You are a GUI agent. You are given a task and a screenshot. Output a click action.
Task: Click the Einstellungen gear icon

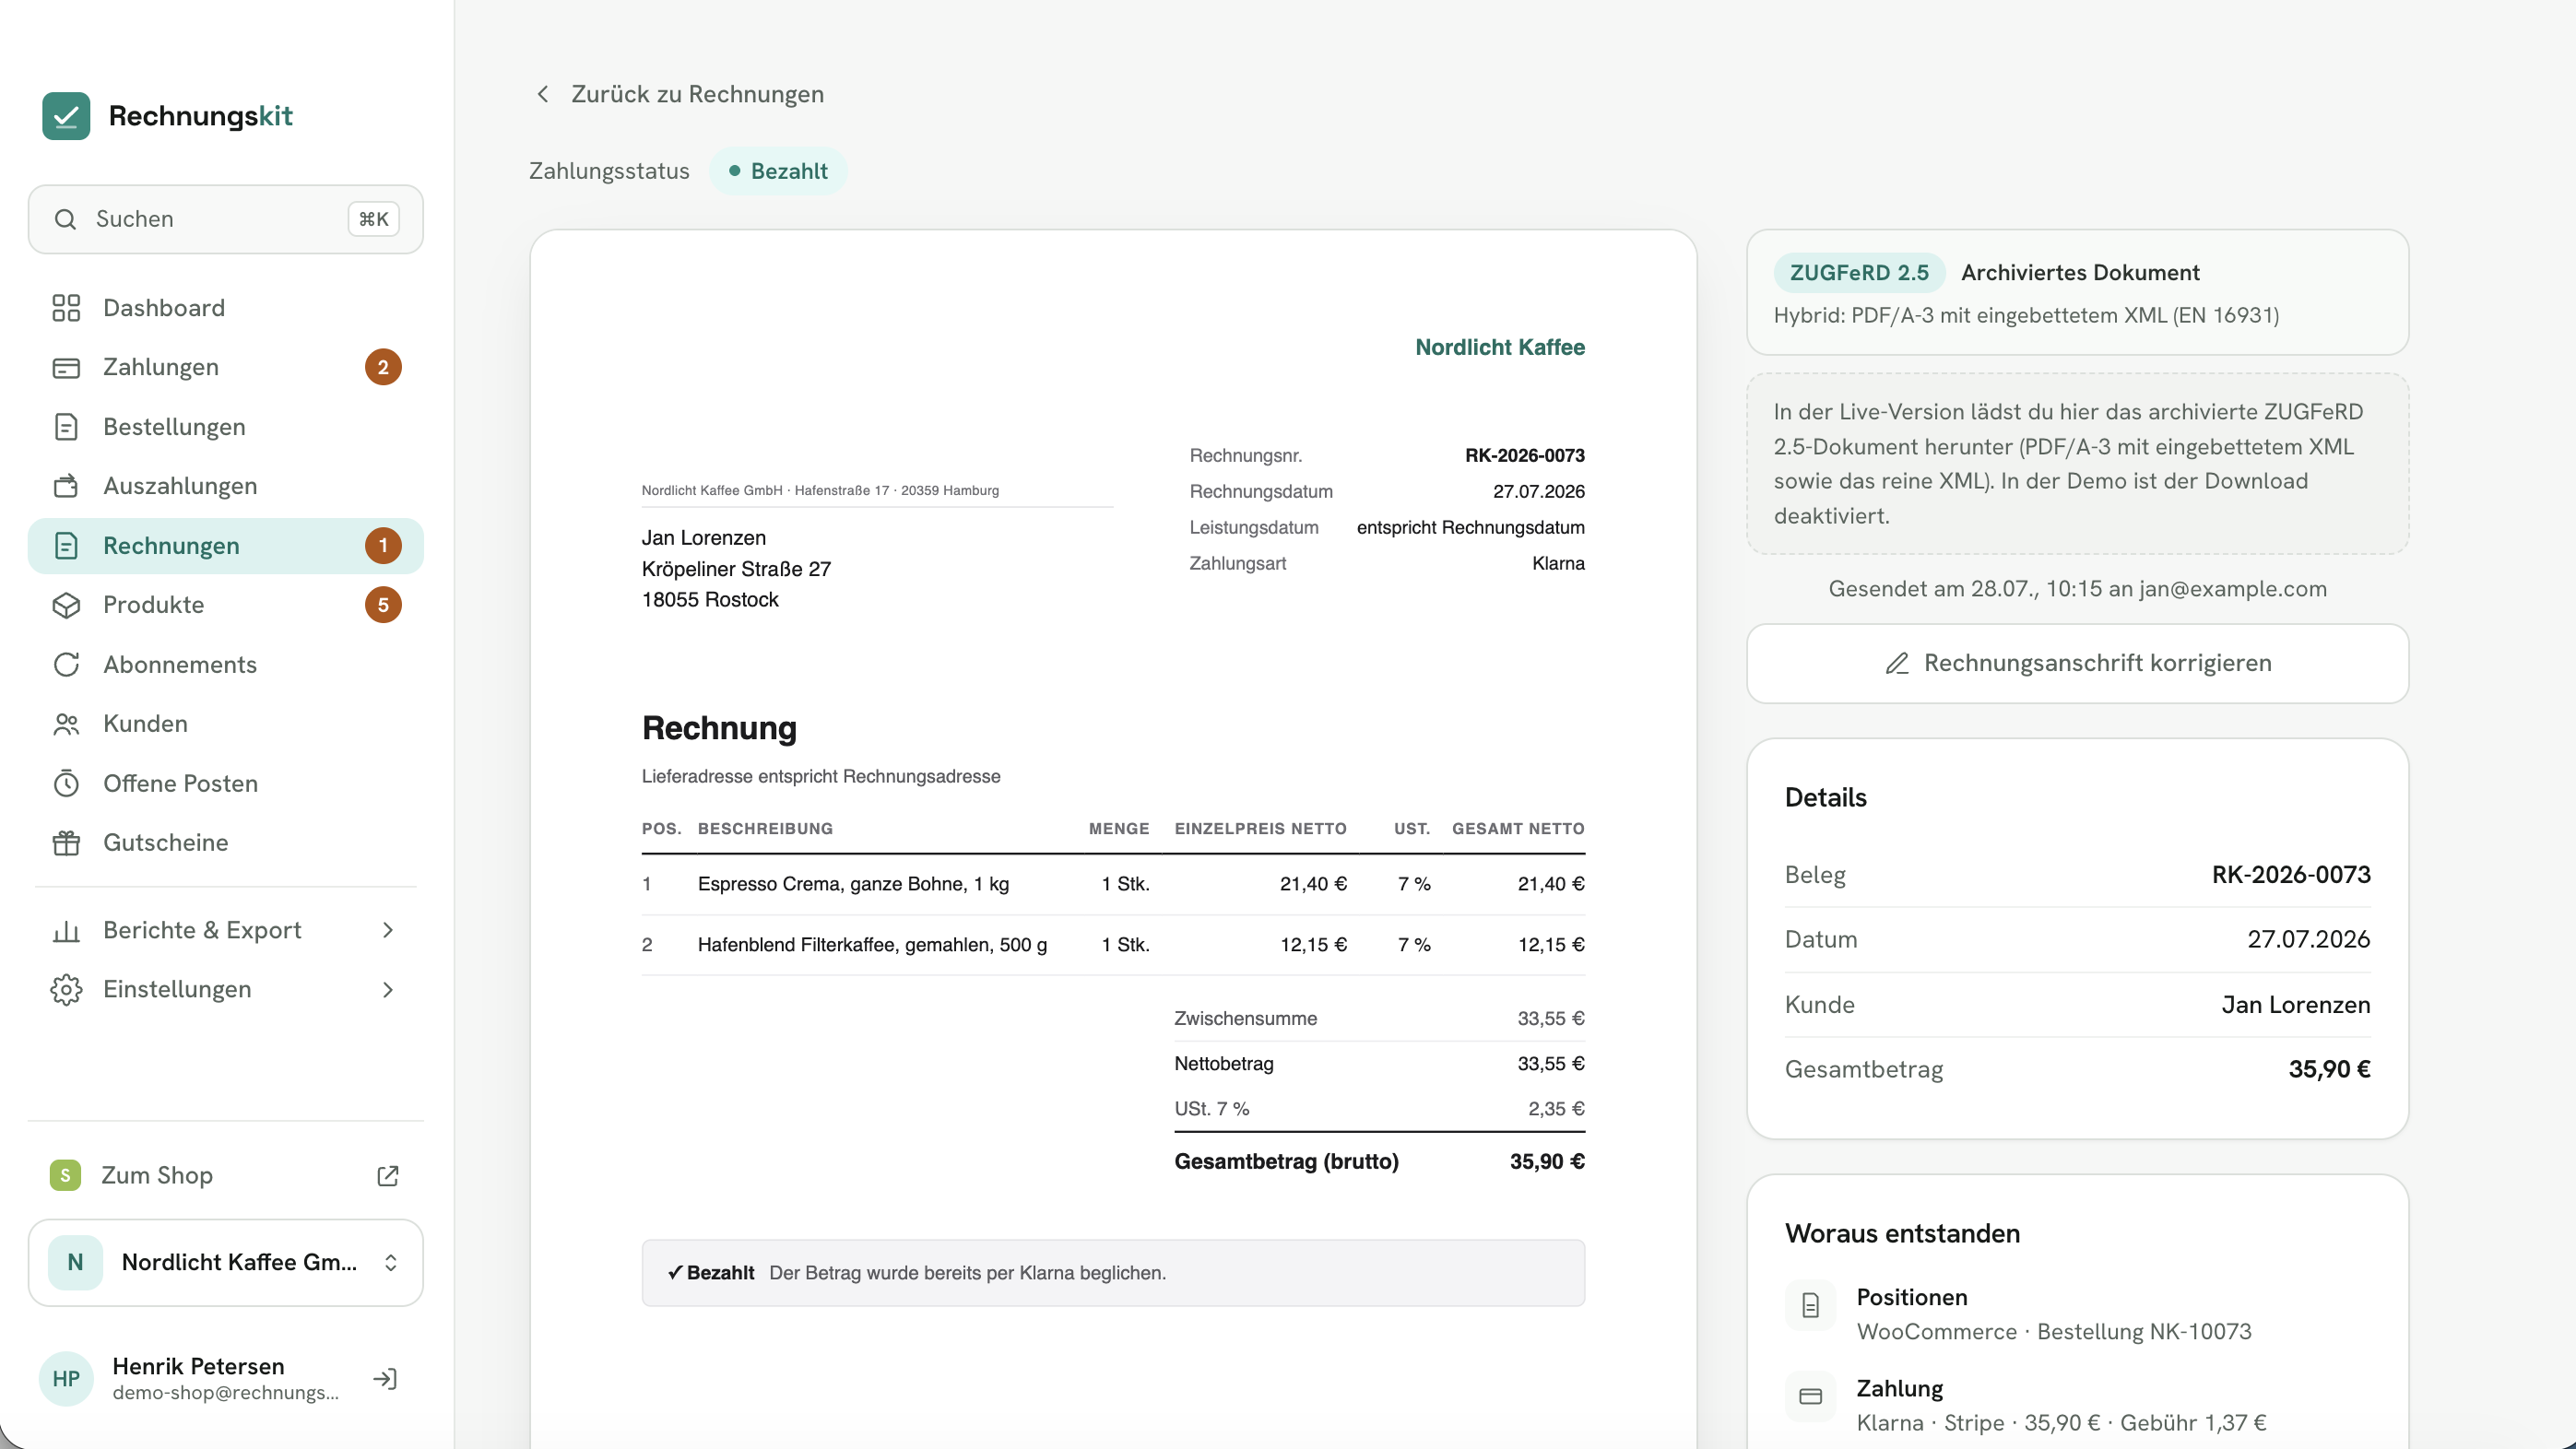(x=66, y=990)
